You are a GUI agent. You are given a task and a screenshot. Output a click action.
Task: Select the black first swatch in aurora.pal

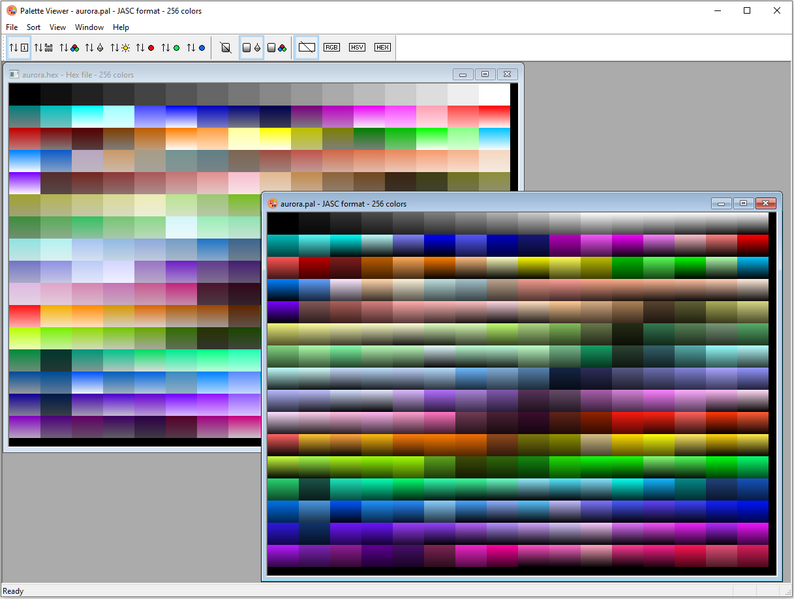[x=283, y=223]
